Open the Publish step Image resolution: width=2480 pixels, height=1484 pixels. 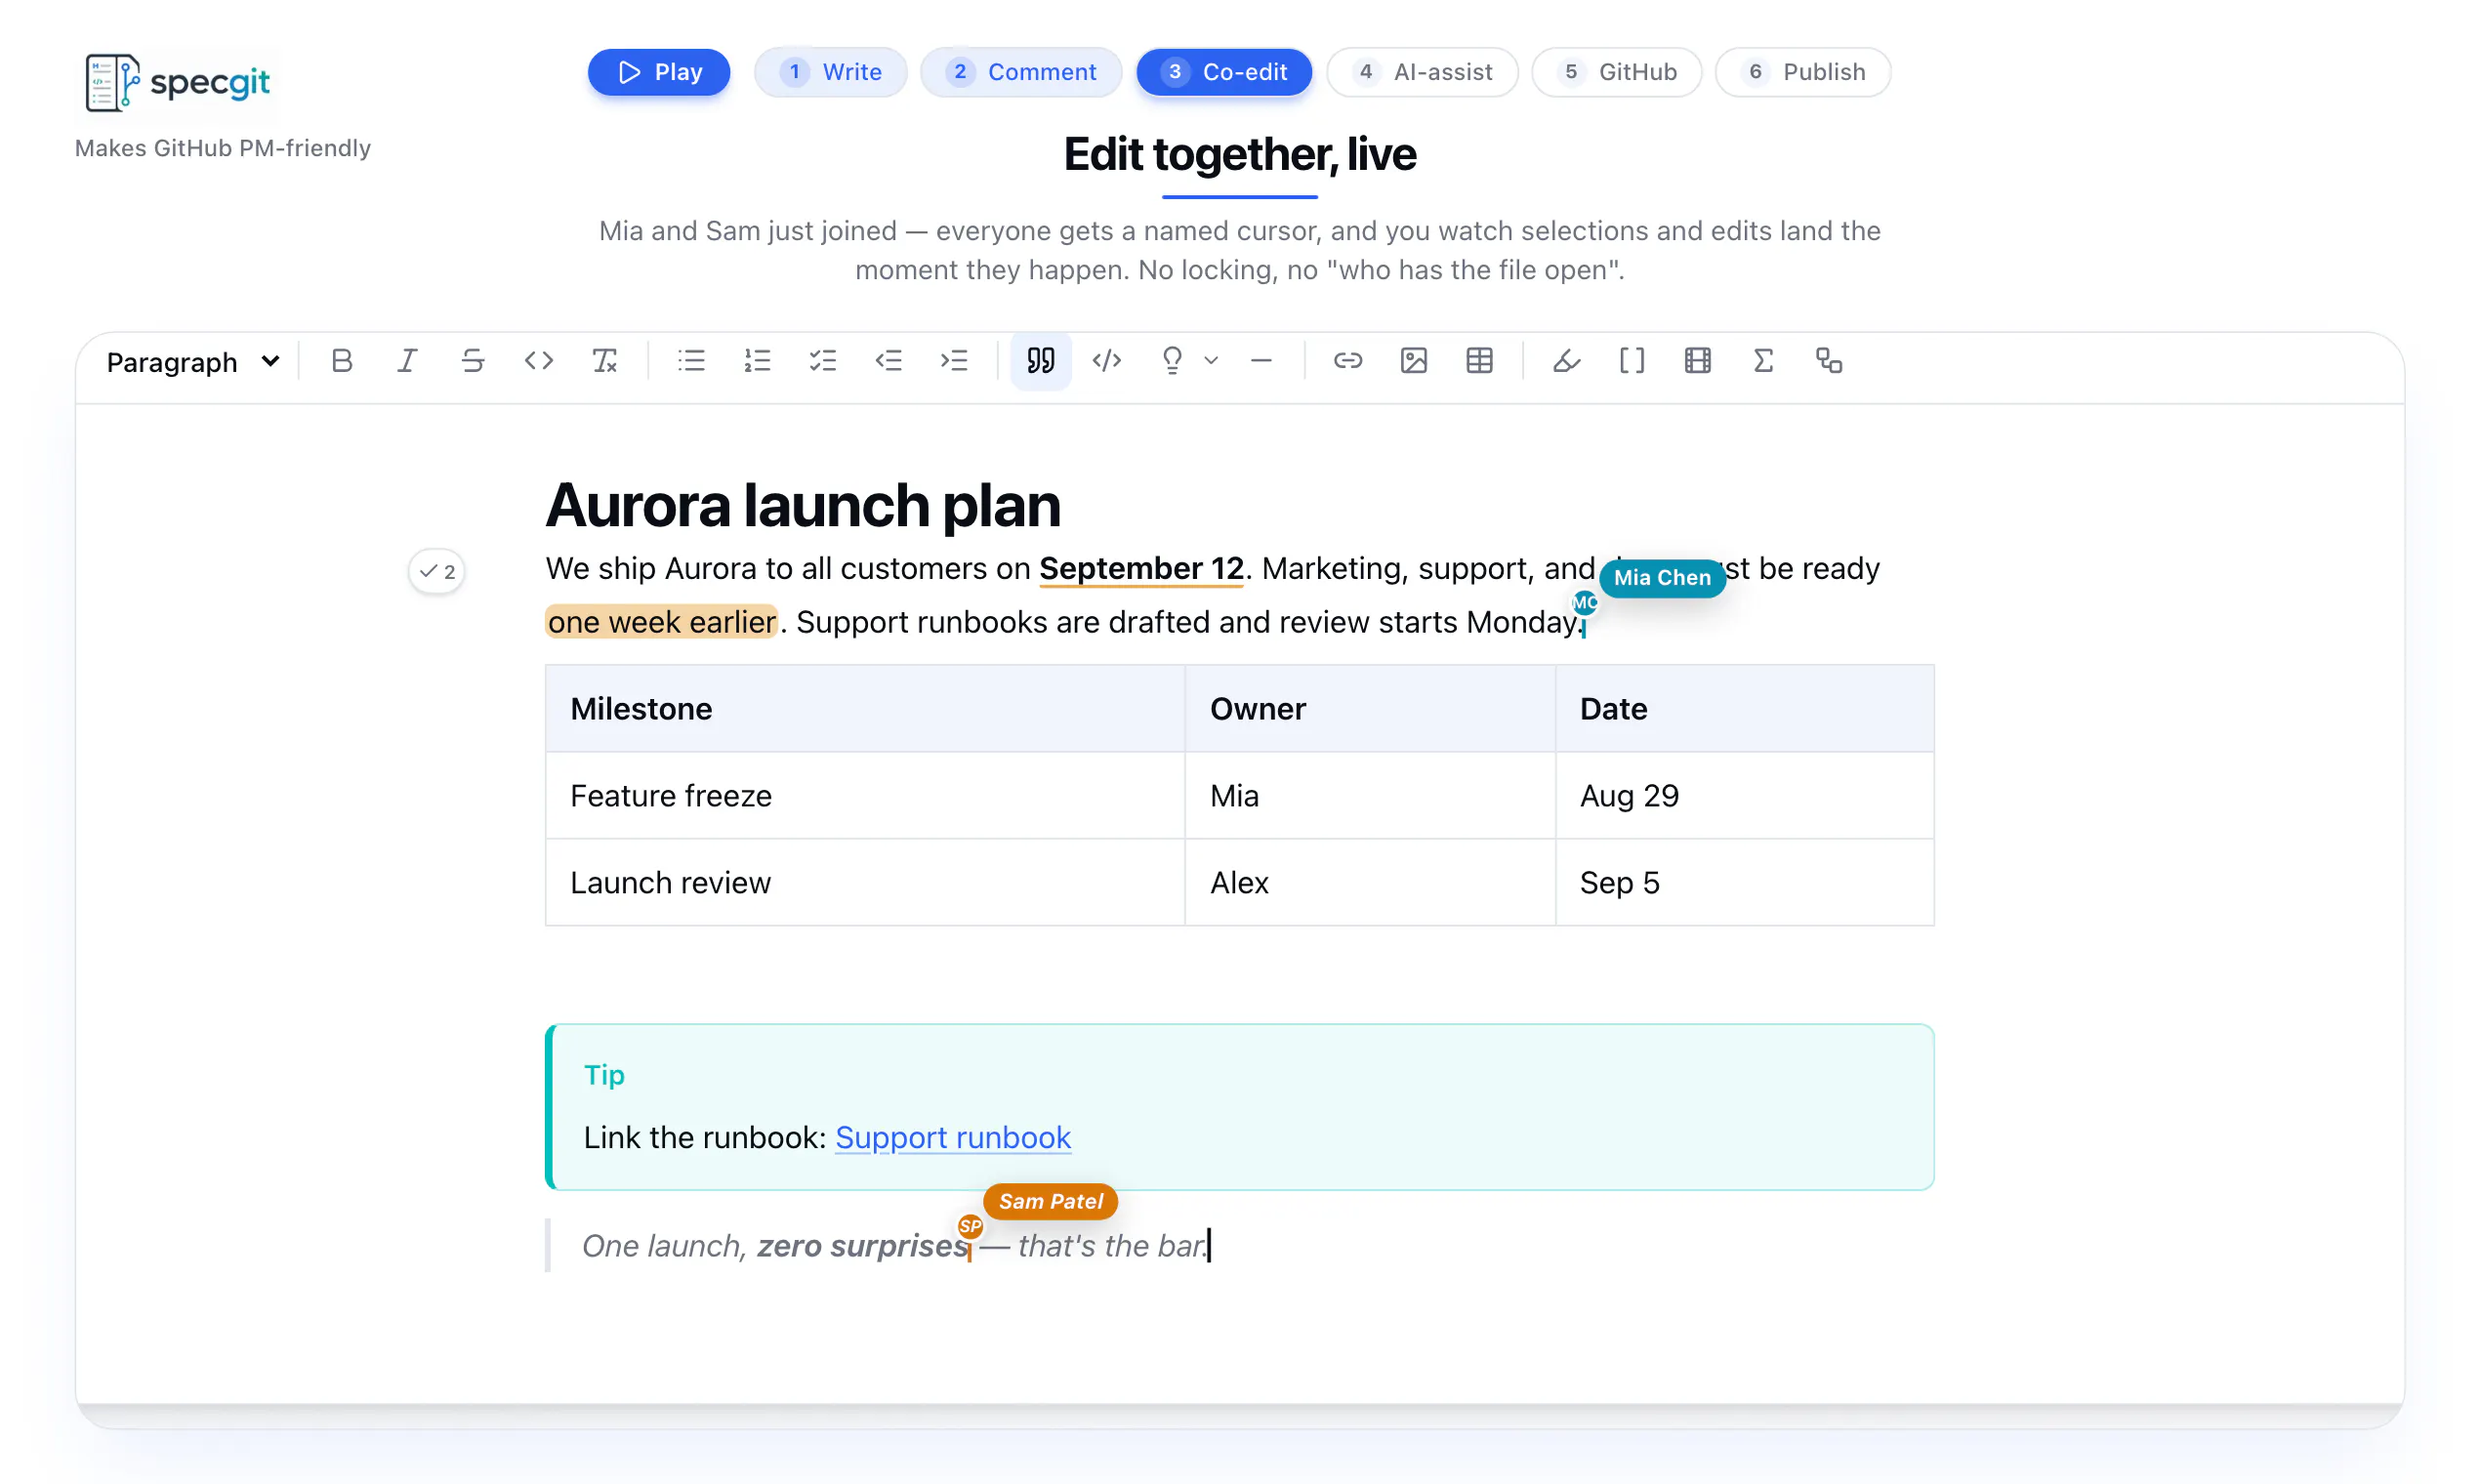coord(1803,72)
